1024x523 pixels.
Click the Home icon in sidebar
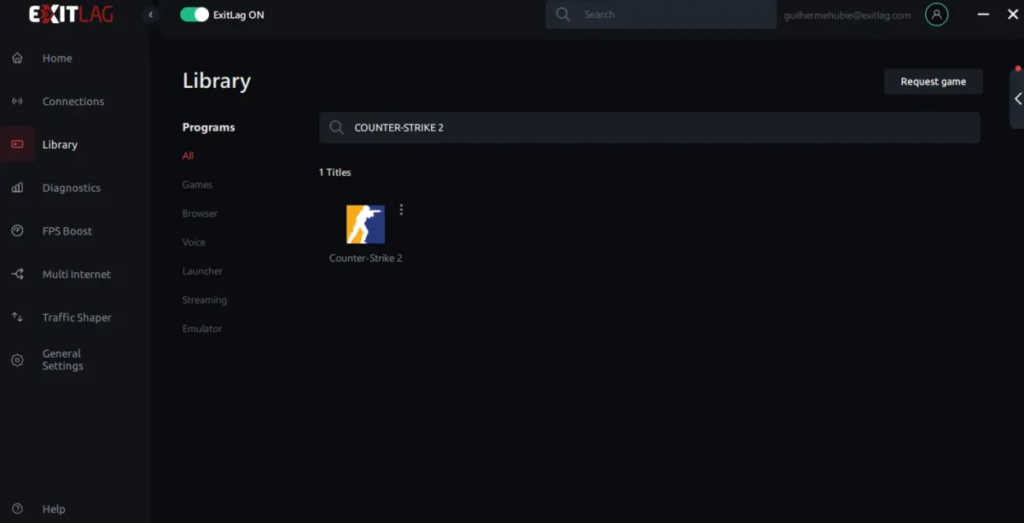[x=17, y=58]
